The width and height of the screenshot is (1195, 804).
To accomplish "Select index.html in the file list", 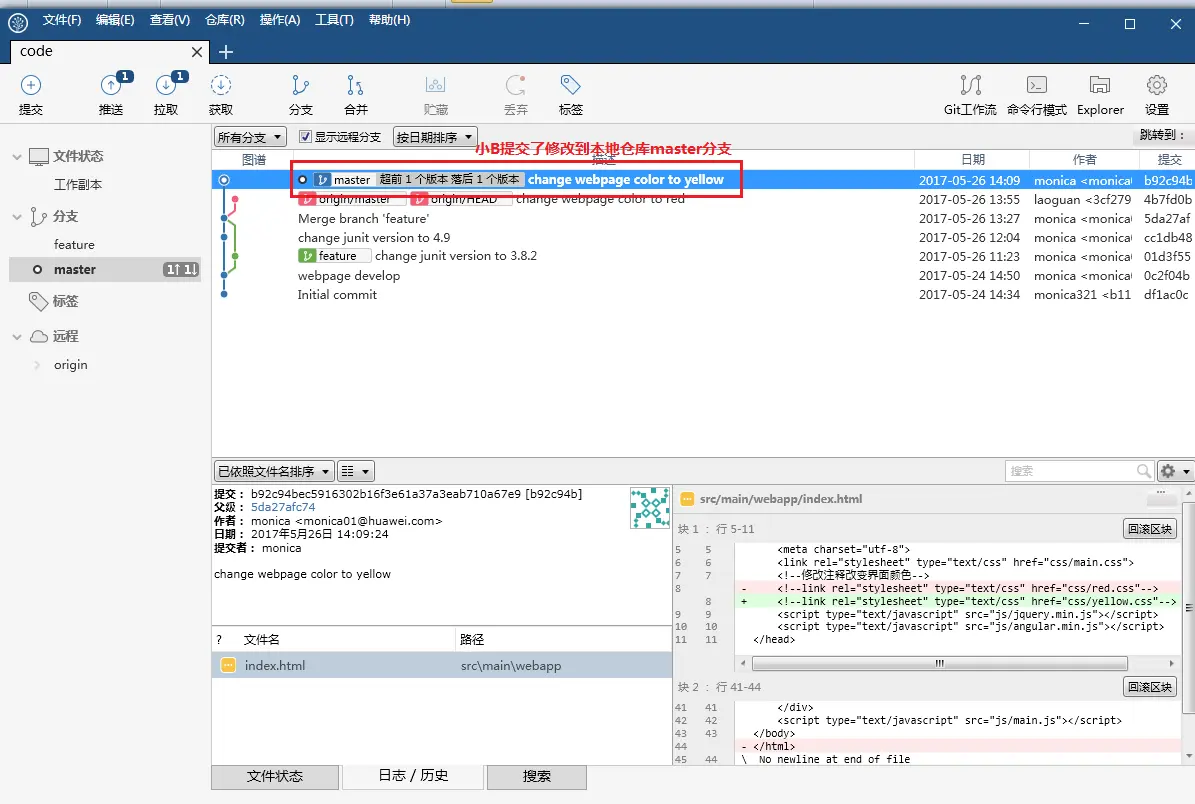I will click(442, 665).
